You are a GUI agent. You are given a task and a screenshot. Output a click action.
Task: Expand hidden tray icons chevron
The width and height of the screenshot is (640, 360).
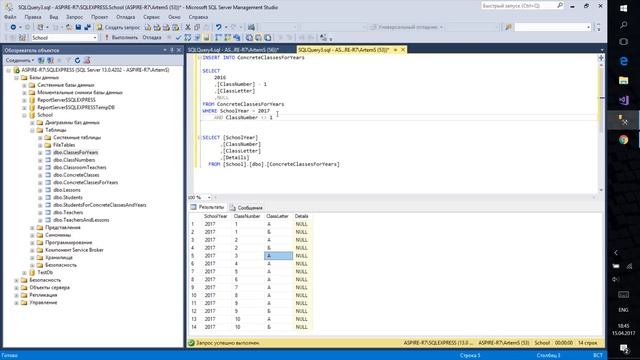click(616, 253)
